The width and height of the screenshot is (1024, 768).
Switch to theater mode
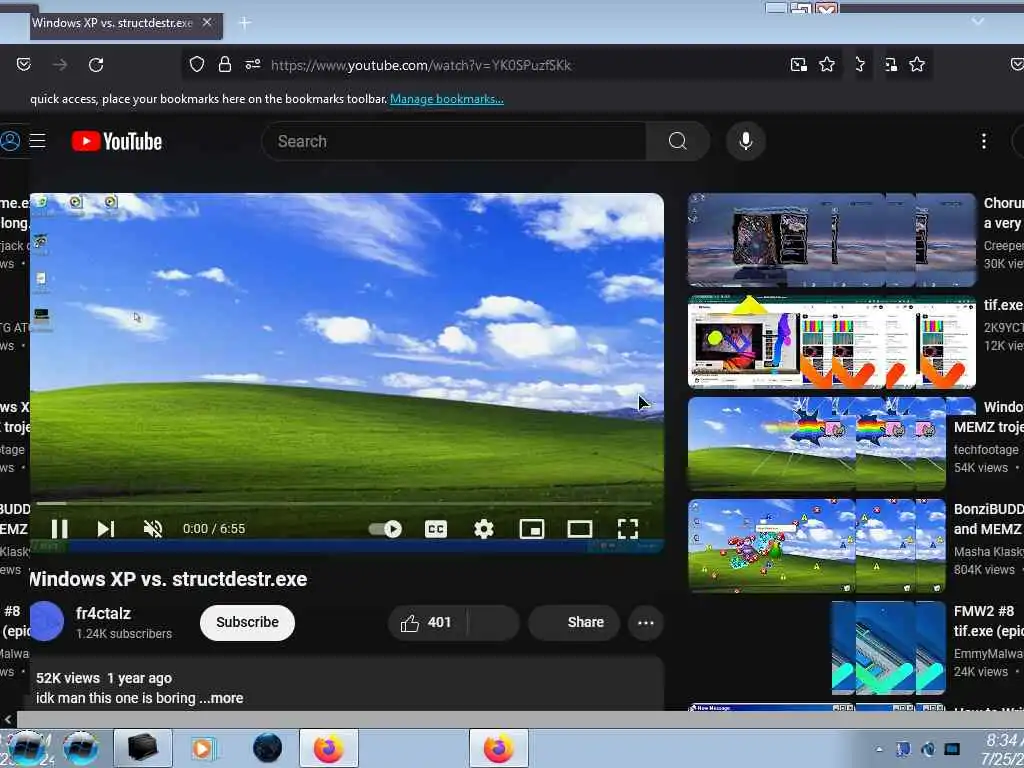[x=580, y=529]
